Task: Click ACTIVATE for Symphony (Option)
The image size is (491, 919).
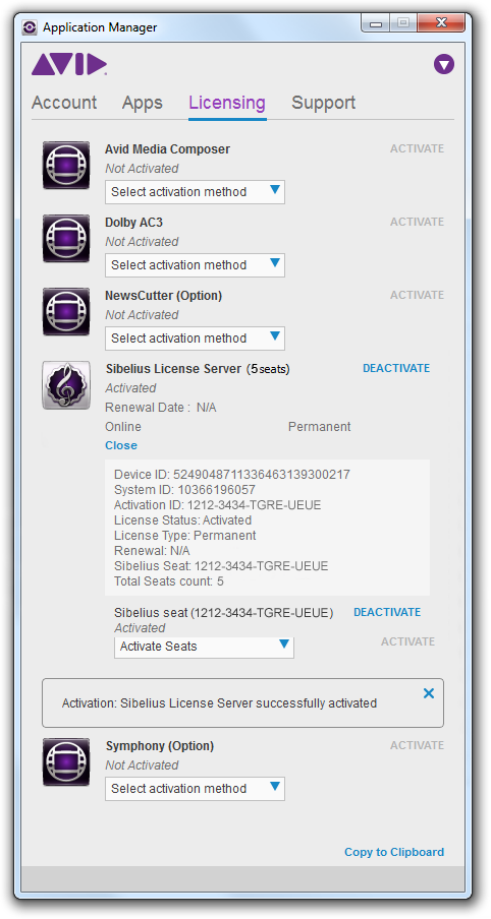Action: click(x=417, y=746)
